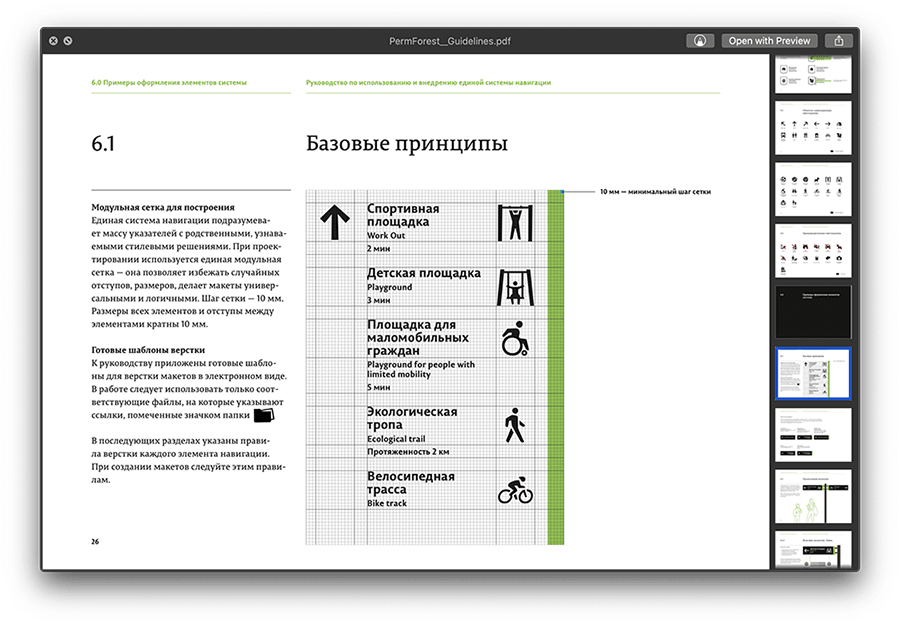This screenshot has height=625, width=900.
Task: Click the hiker pictogram for Ecological trail
Action: click(x=514, y=425)
